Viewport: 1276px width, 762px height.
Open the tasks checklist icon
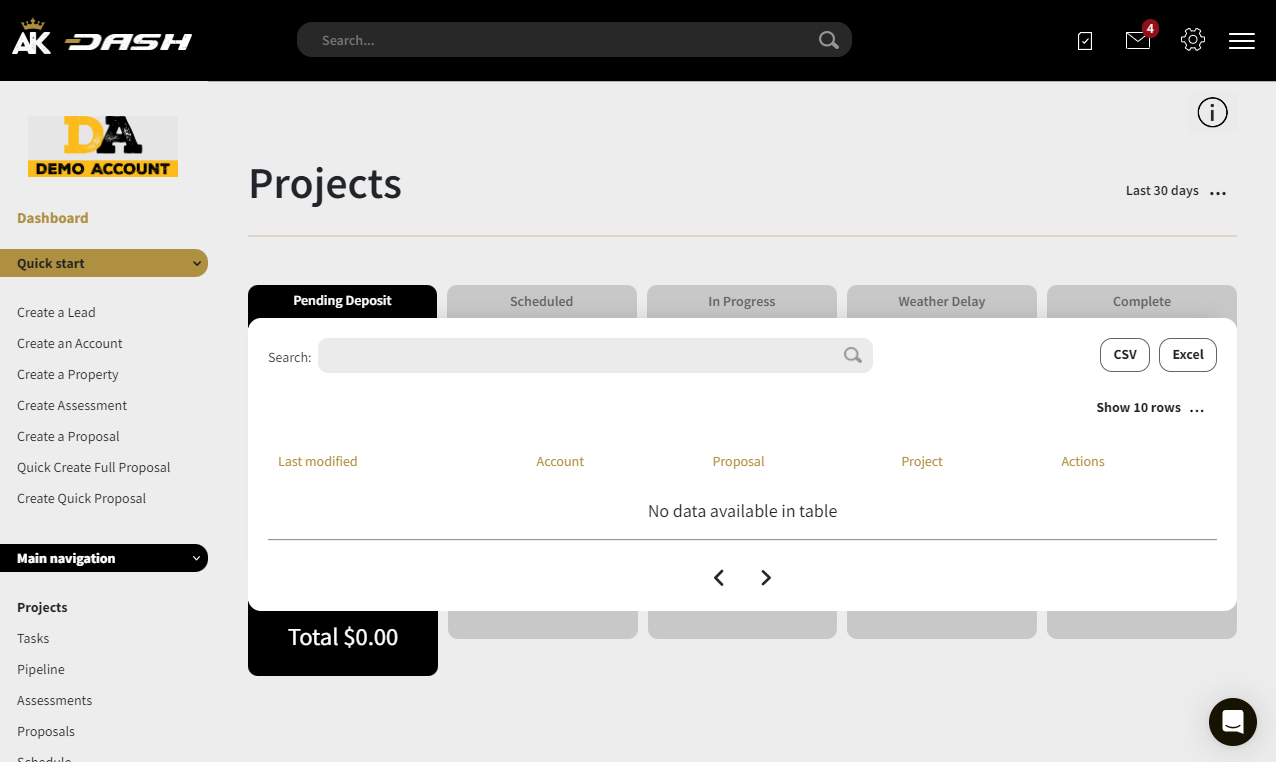point(1085,41)
